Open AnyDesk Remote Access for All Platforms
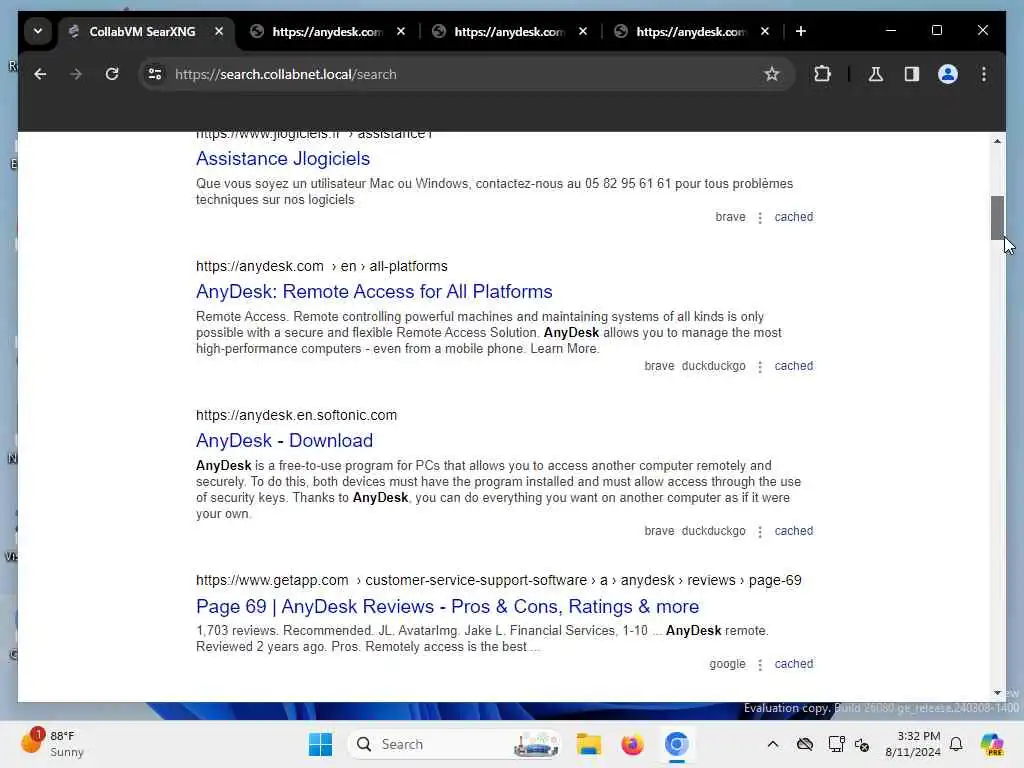This screenshot has height=768, width=1024. [374, 292]
